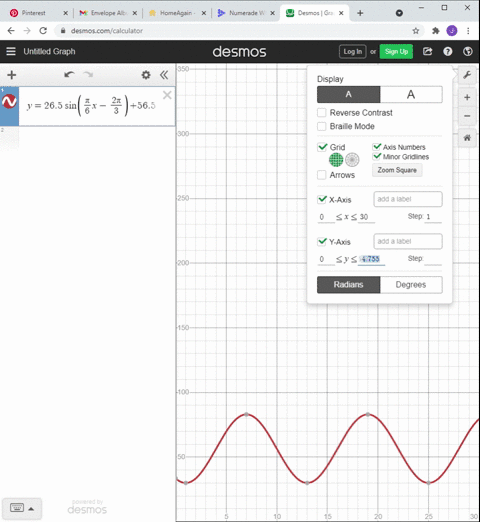480x522 pixels.
Task: Toggle the Braille Mode checkbox
Action: [322, 126]
